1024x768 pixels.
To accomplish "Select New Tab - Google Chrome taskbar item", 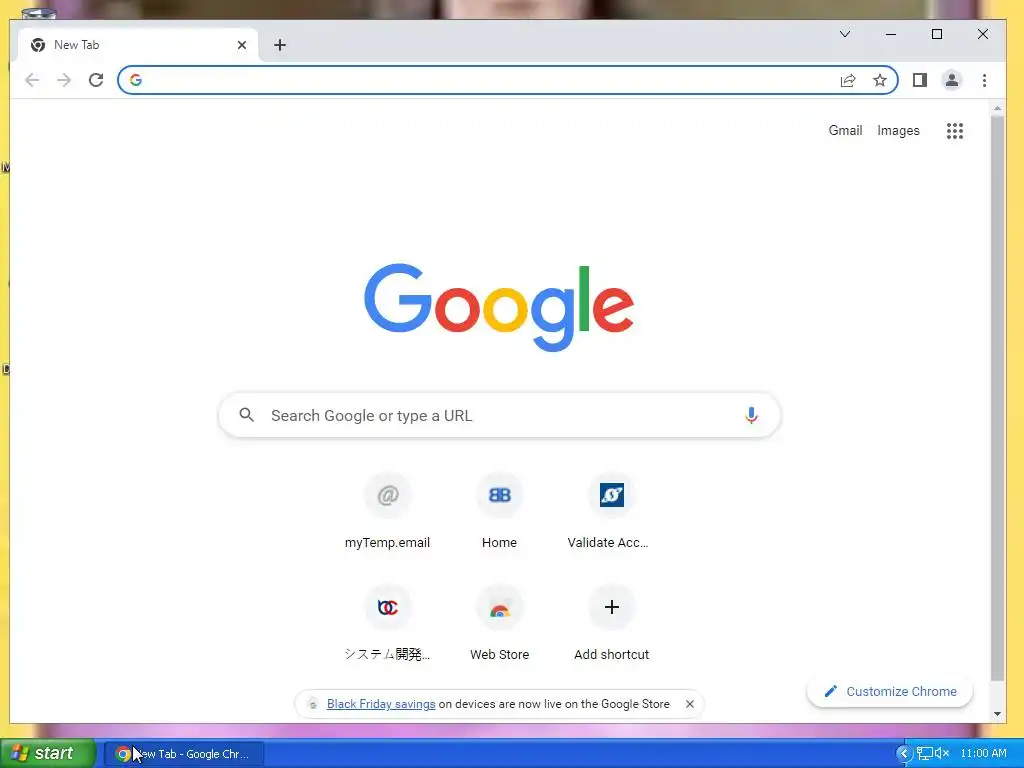I will pos(184,754).
